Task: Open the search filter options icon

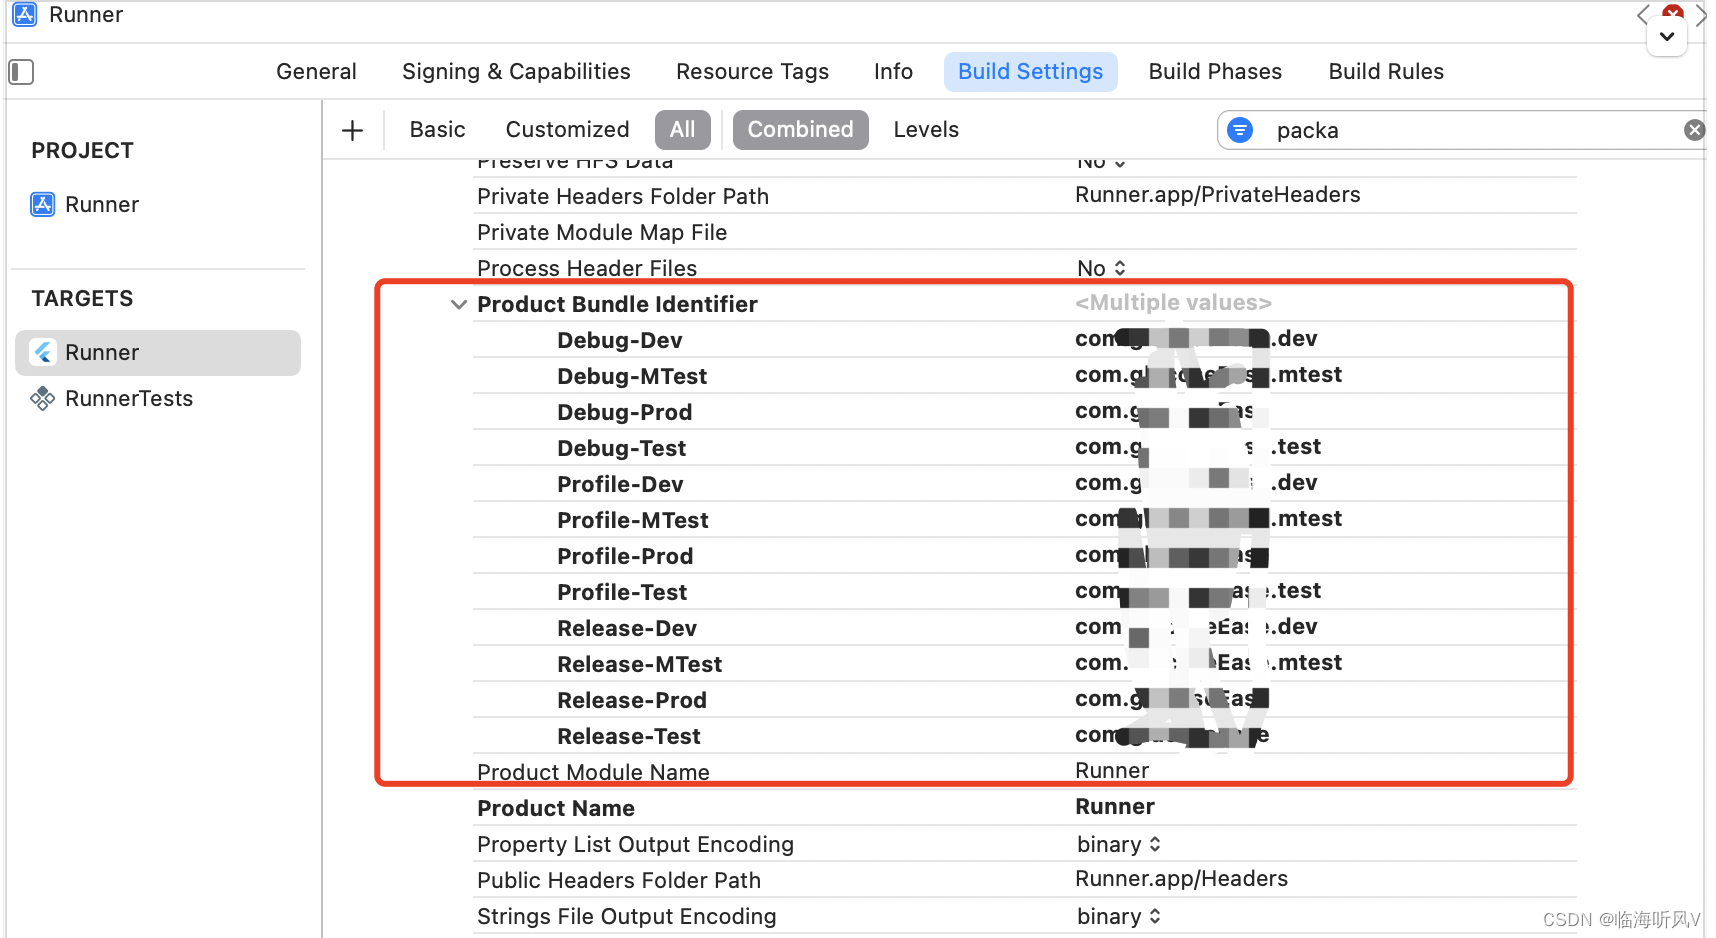Action: point(1240,130)
